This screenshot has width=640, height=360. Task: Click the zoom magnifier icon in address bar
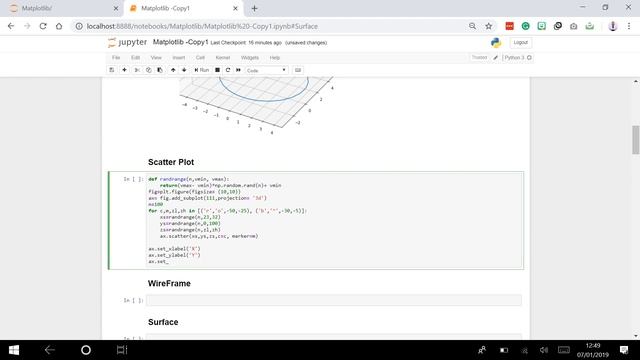(472, 26)
